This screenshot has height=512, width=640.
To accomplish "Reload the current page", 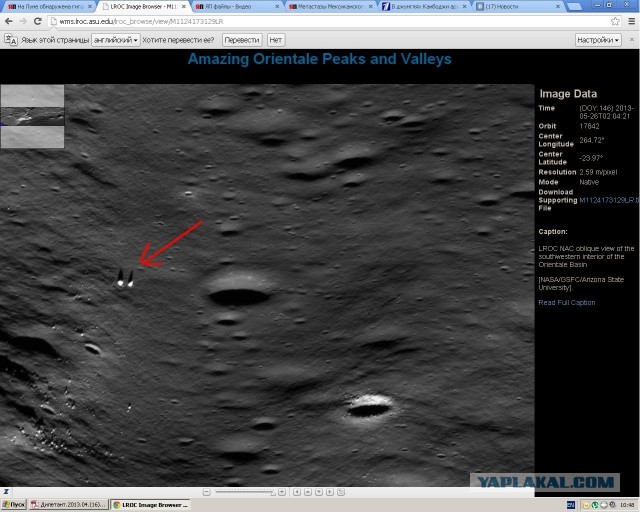I will tap(38, 22).
